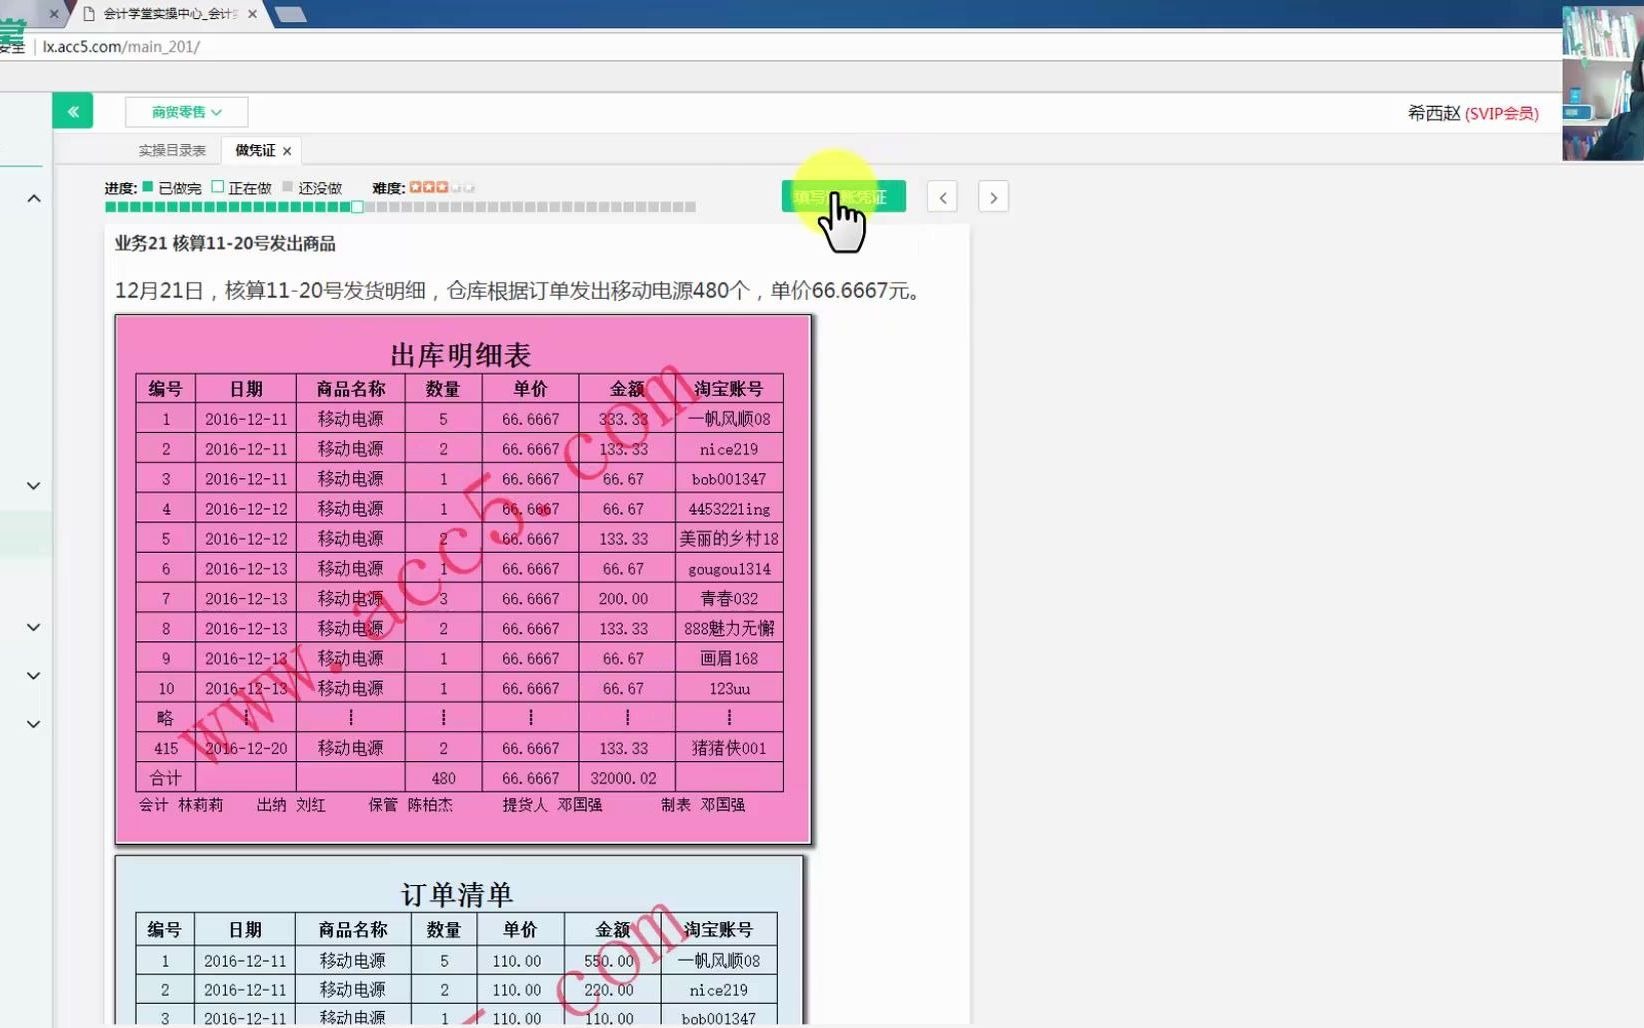The width and height of the screenshot is (1644, 1028).
Task: Expand the bottom sidebar chevron
Action: coord(34,724)
